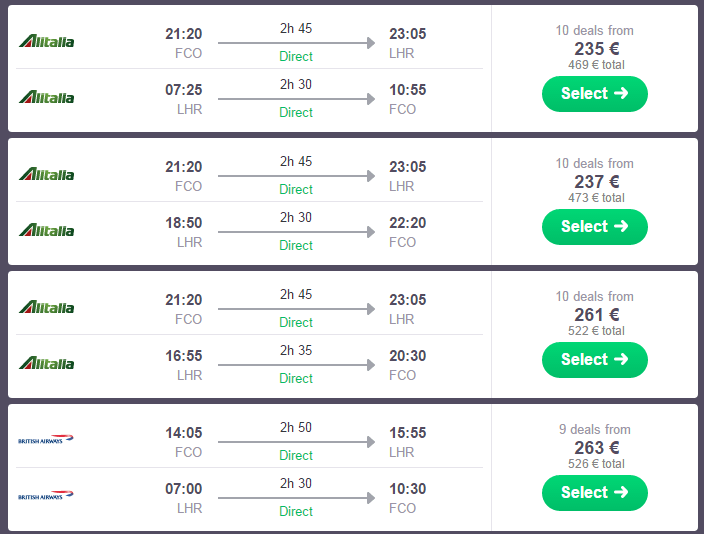The width and height of the screenshot is (704, 534).
Task: Click the Alitalia logo on the 18:50 return flight
Action: 46,231
